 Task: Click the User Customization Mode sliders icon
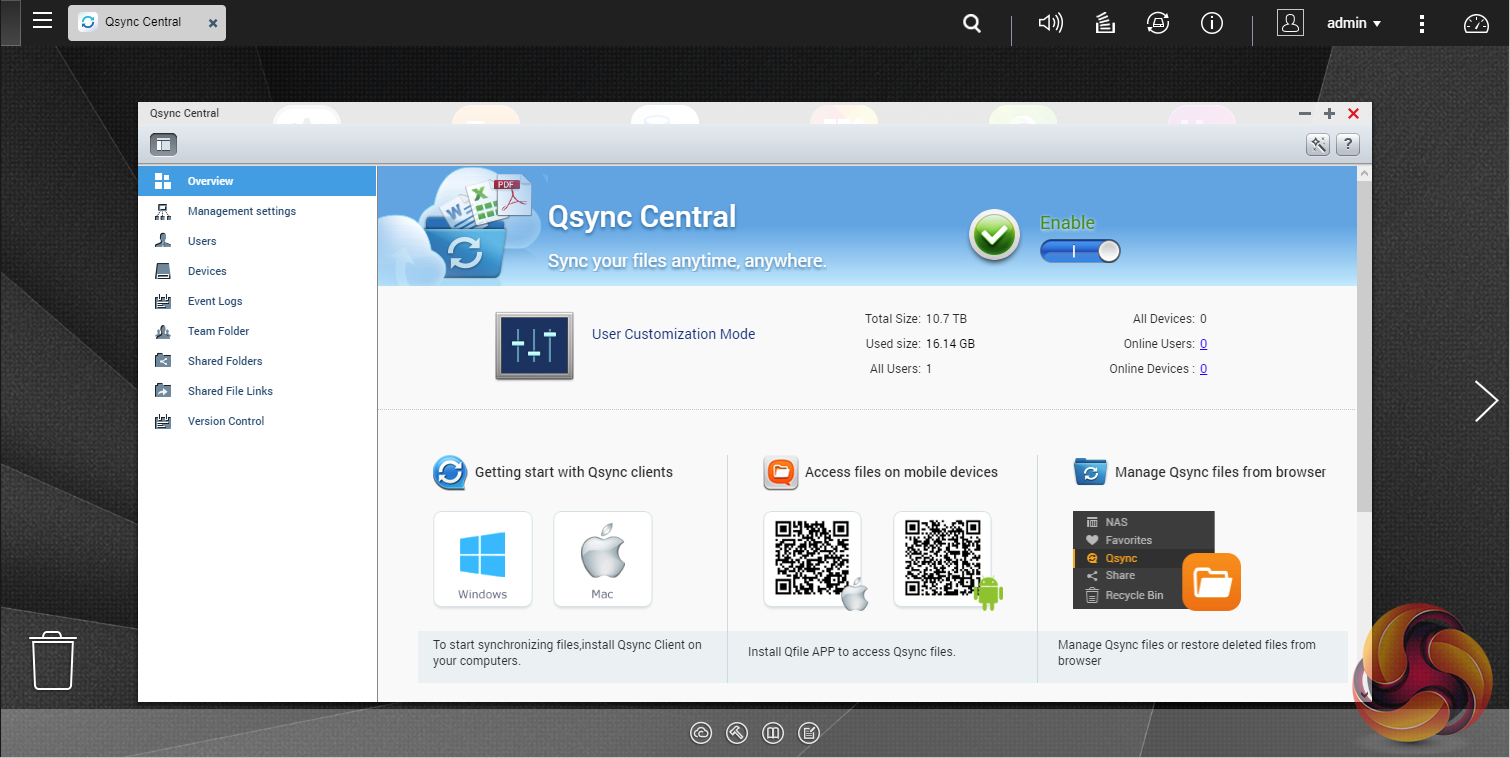coord(535,346)
